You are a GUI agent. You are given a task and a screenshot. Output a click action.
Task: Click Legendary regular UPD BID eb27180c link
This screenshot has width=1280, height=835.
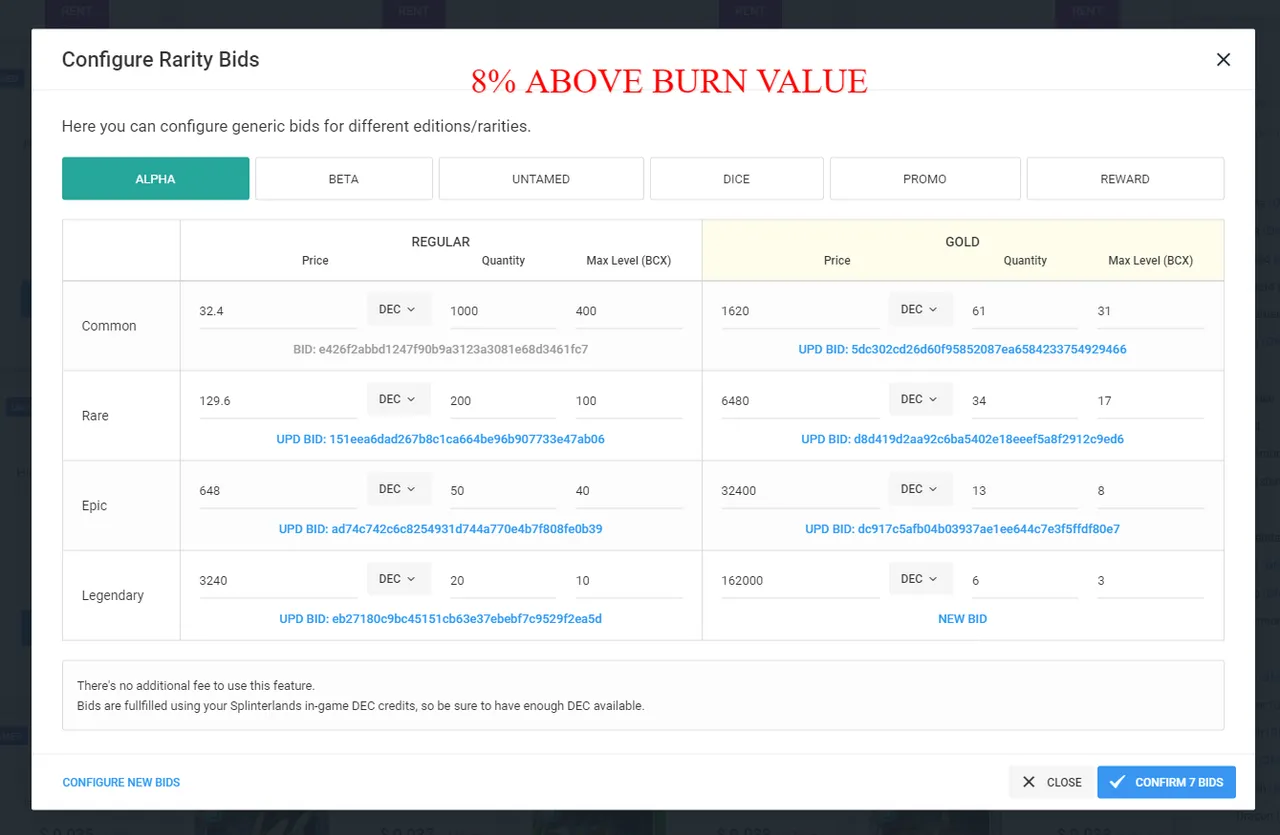pyautogui.click(x=441, y=619)
